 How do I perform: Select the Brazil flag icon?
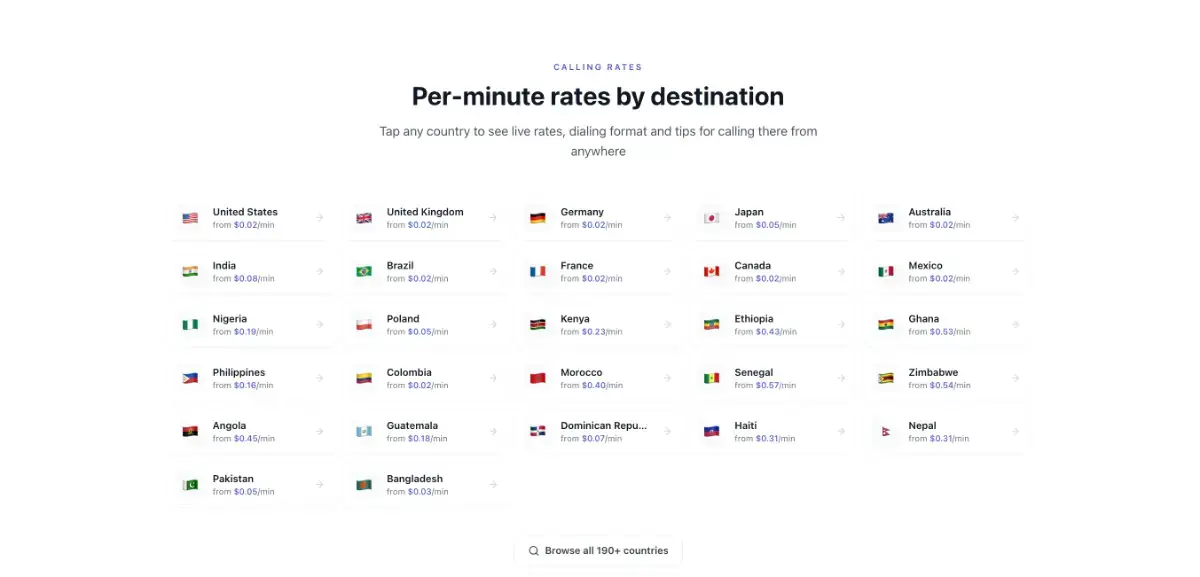click(x=364, y=271)
